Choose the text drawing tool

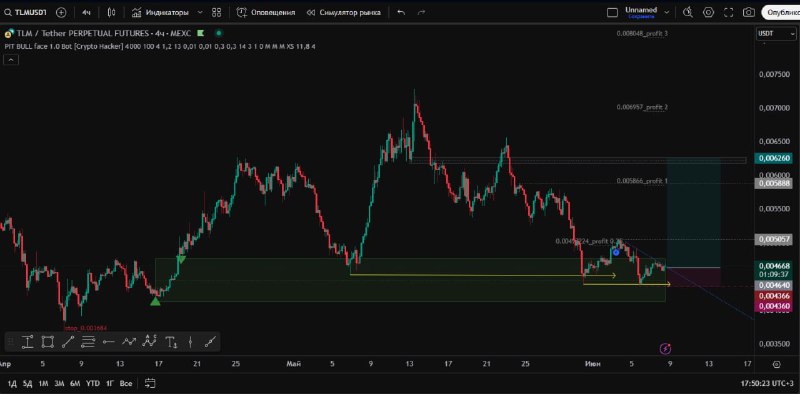click(x=172, y=342)
